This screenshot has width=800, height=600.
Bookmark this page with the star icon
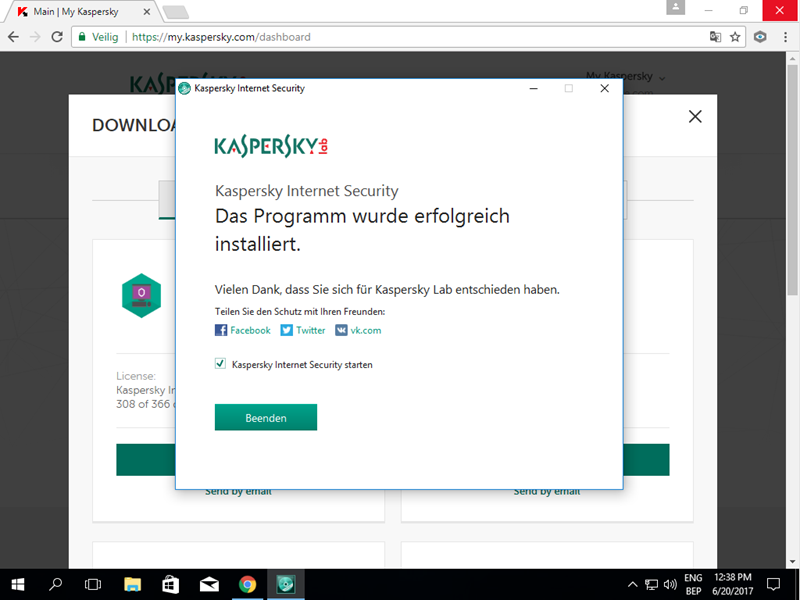(736, 37)
